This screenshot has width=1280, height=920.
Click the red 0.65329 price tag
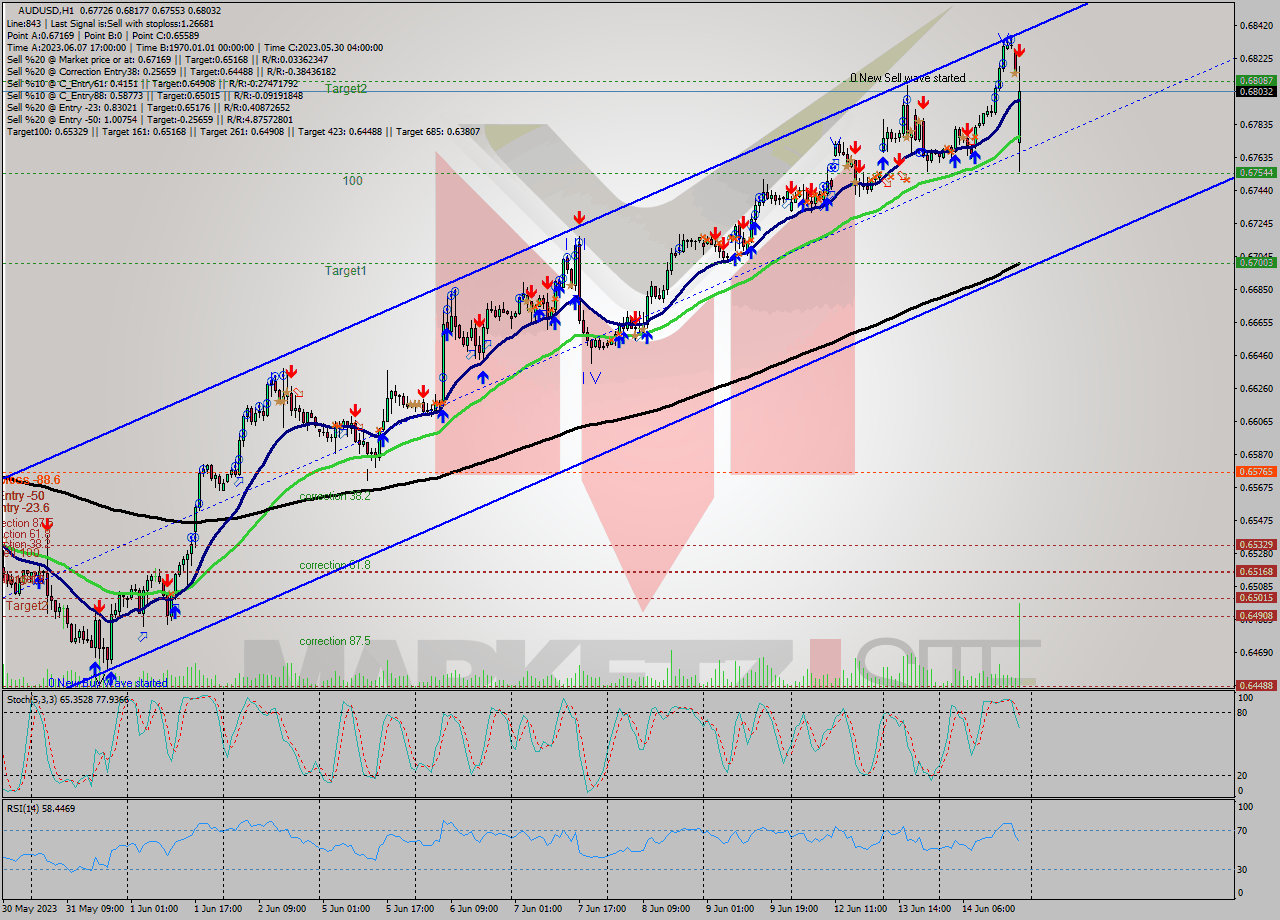pos(1255,545)
